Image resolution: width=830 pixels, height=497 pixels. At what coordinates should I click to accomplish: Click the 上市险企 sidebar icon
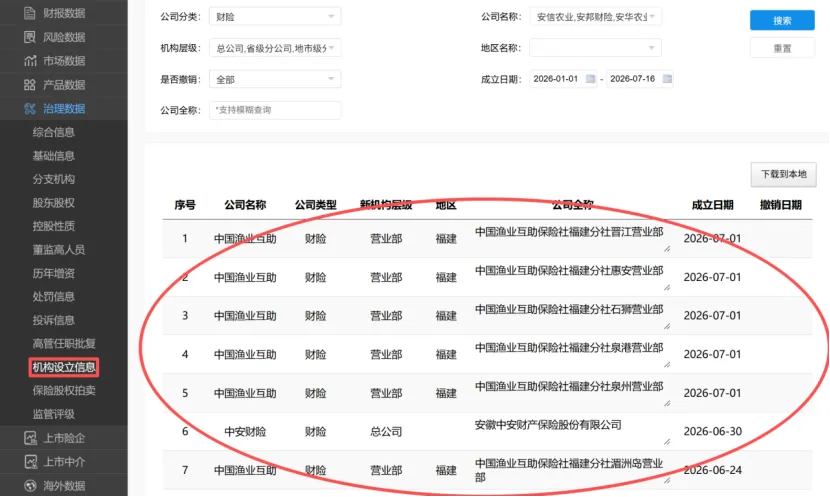click(30, 438)
